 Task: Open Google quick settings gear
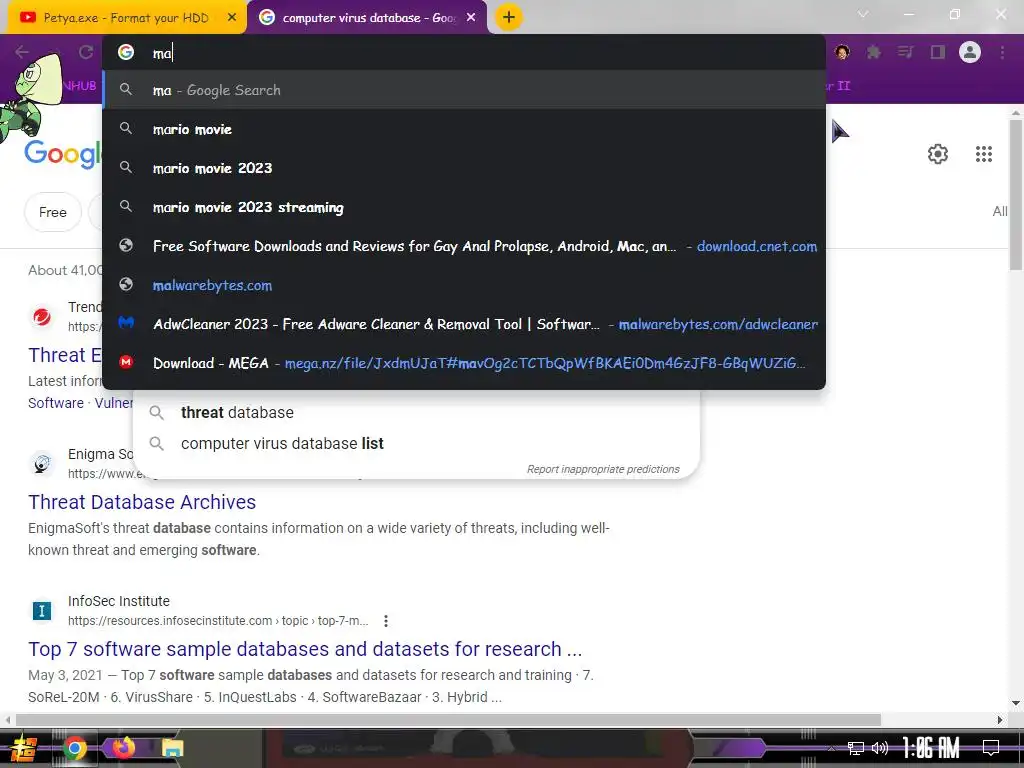click(x=938, y=154)
